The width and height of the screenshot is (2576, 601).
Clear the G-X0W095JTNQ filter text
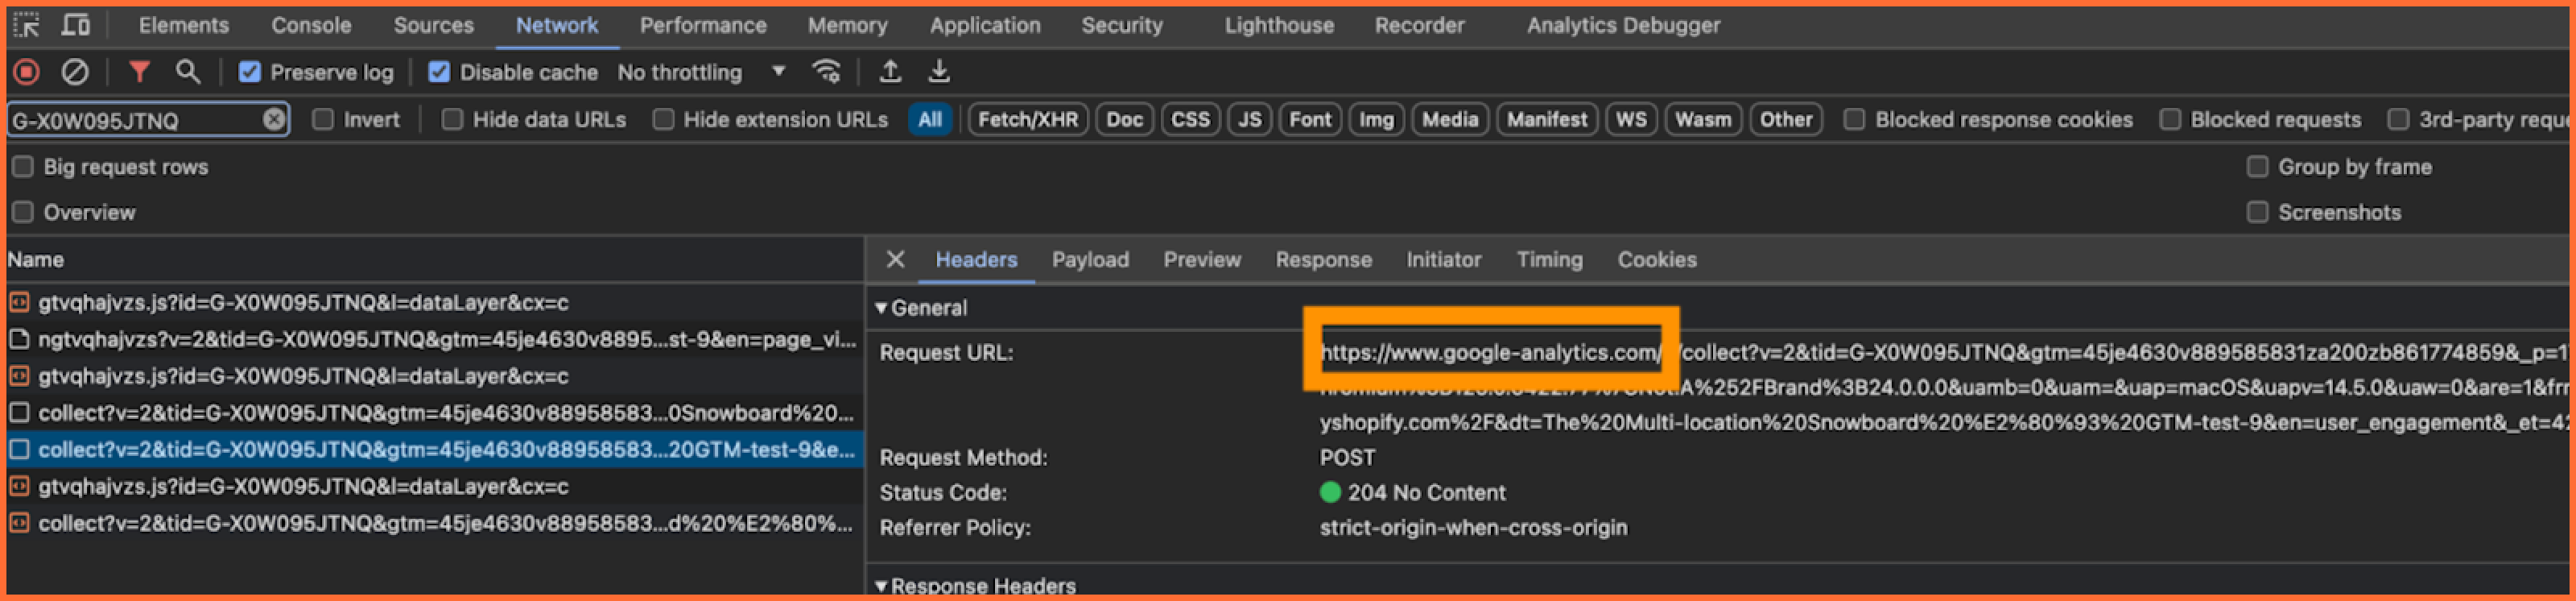pos(274,120)
